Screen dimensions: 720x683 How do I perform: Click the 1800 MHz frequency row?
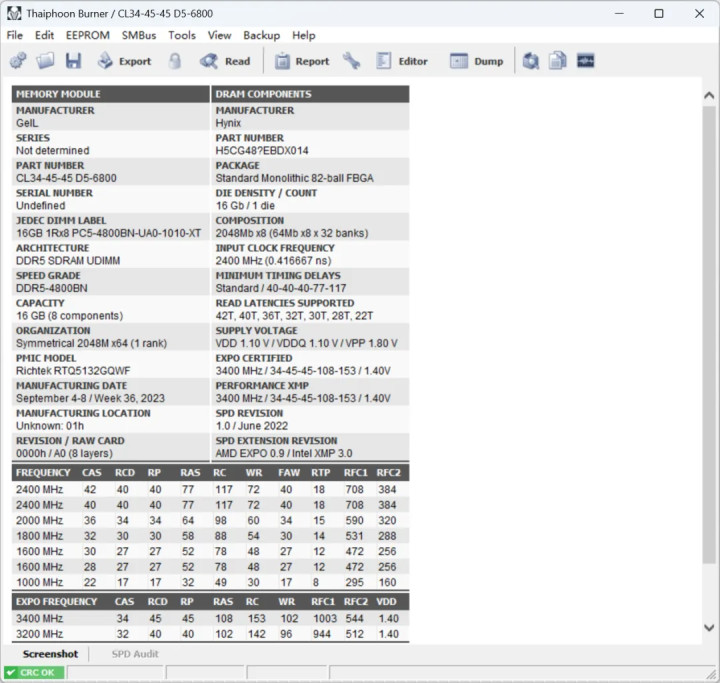pyautogui.click(x=210, y=536)
